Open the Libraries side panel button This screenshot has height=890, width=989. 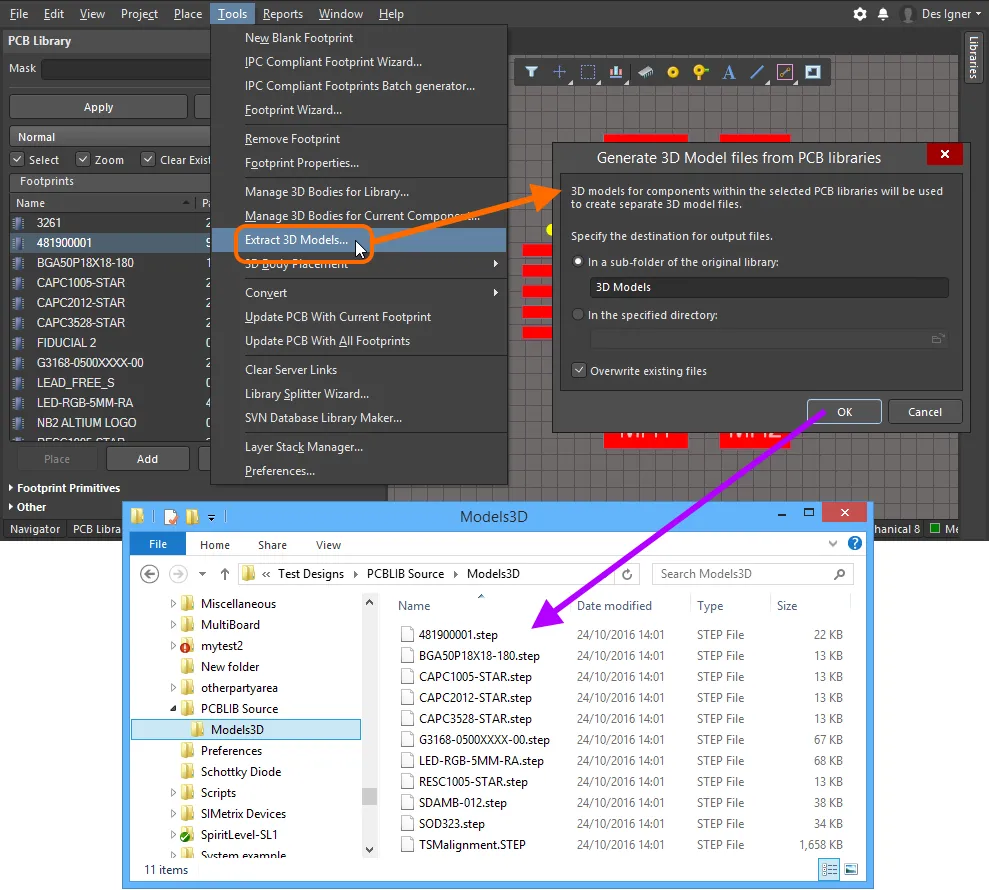click(x=973, y=57)
